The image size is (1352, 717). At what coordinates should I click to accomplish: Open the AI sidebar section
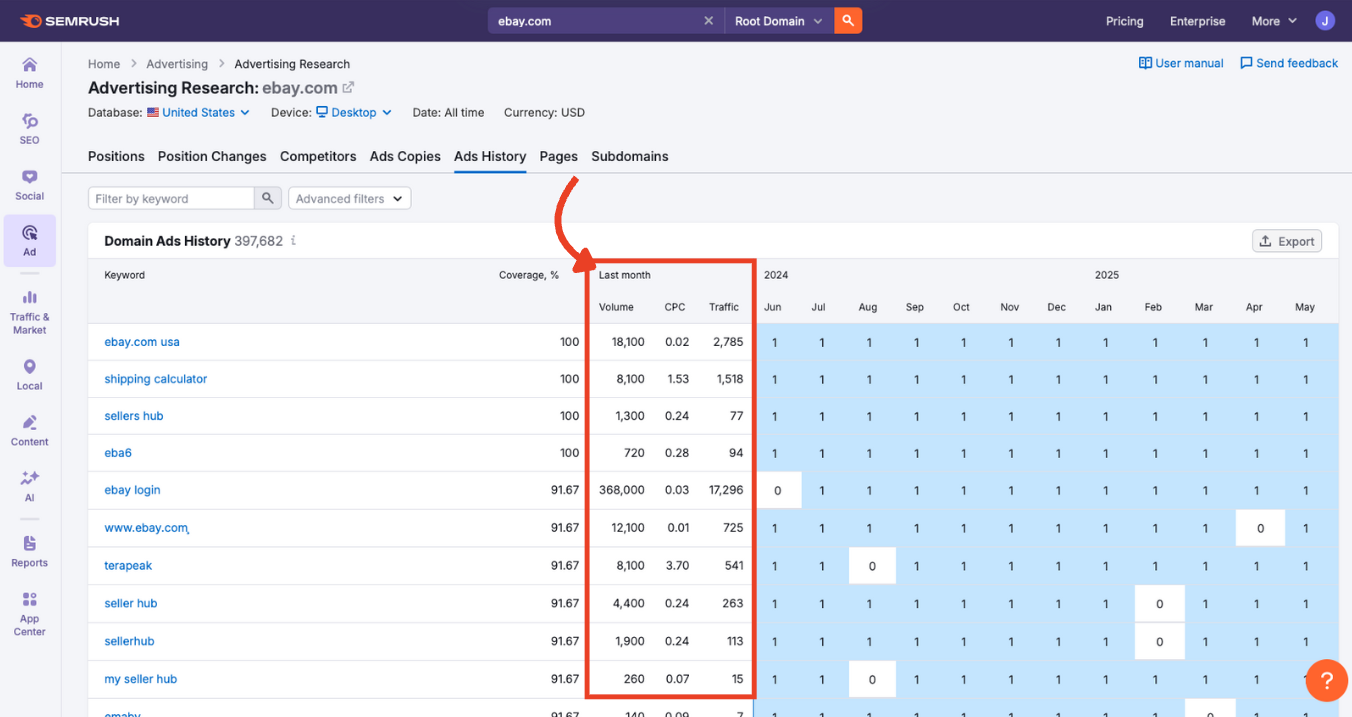(x=29, y=486)
